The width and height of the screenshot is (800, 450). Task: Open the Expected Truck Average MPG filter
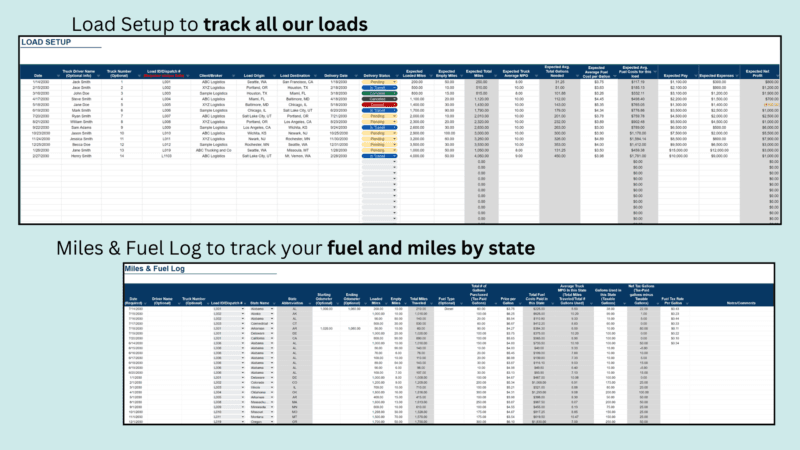coord(536,76)
